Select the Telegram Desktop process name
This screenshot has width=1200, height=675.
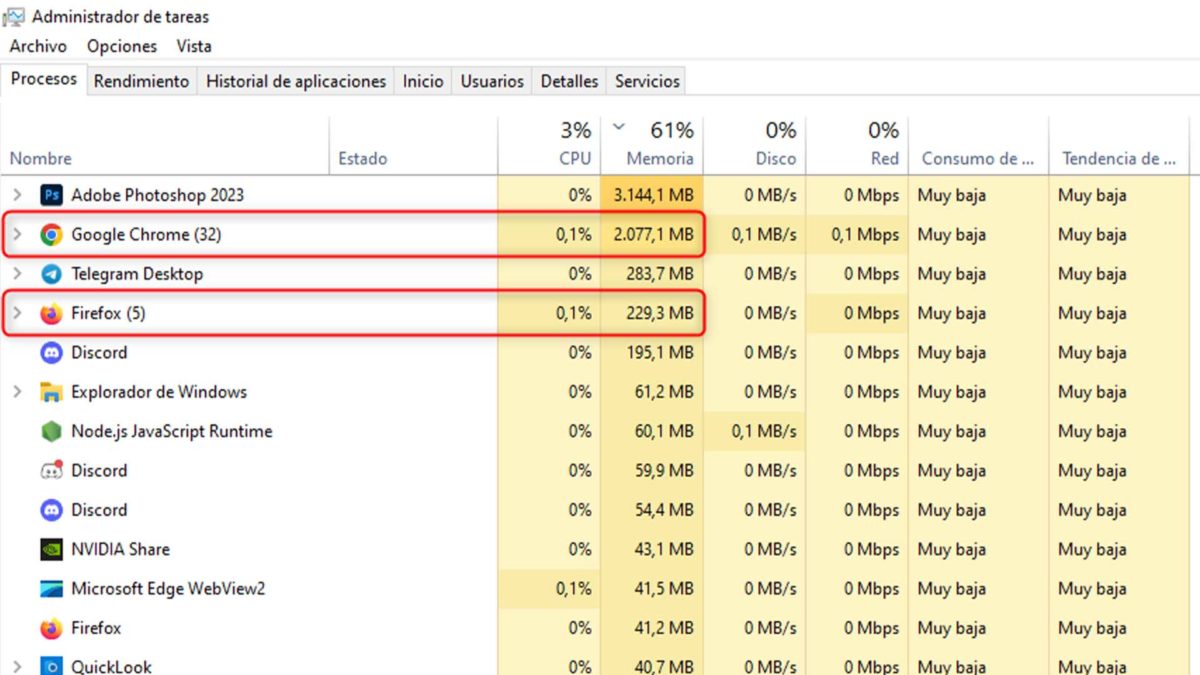point(137,274)
